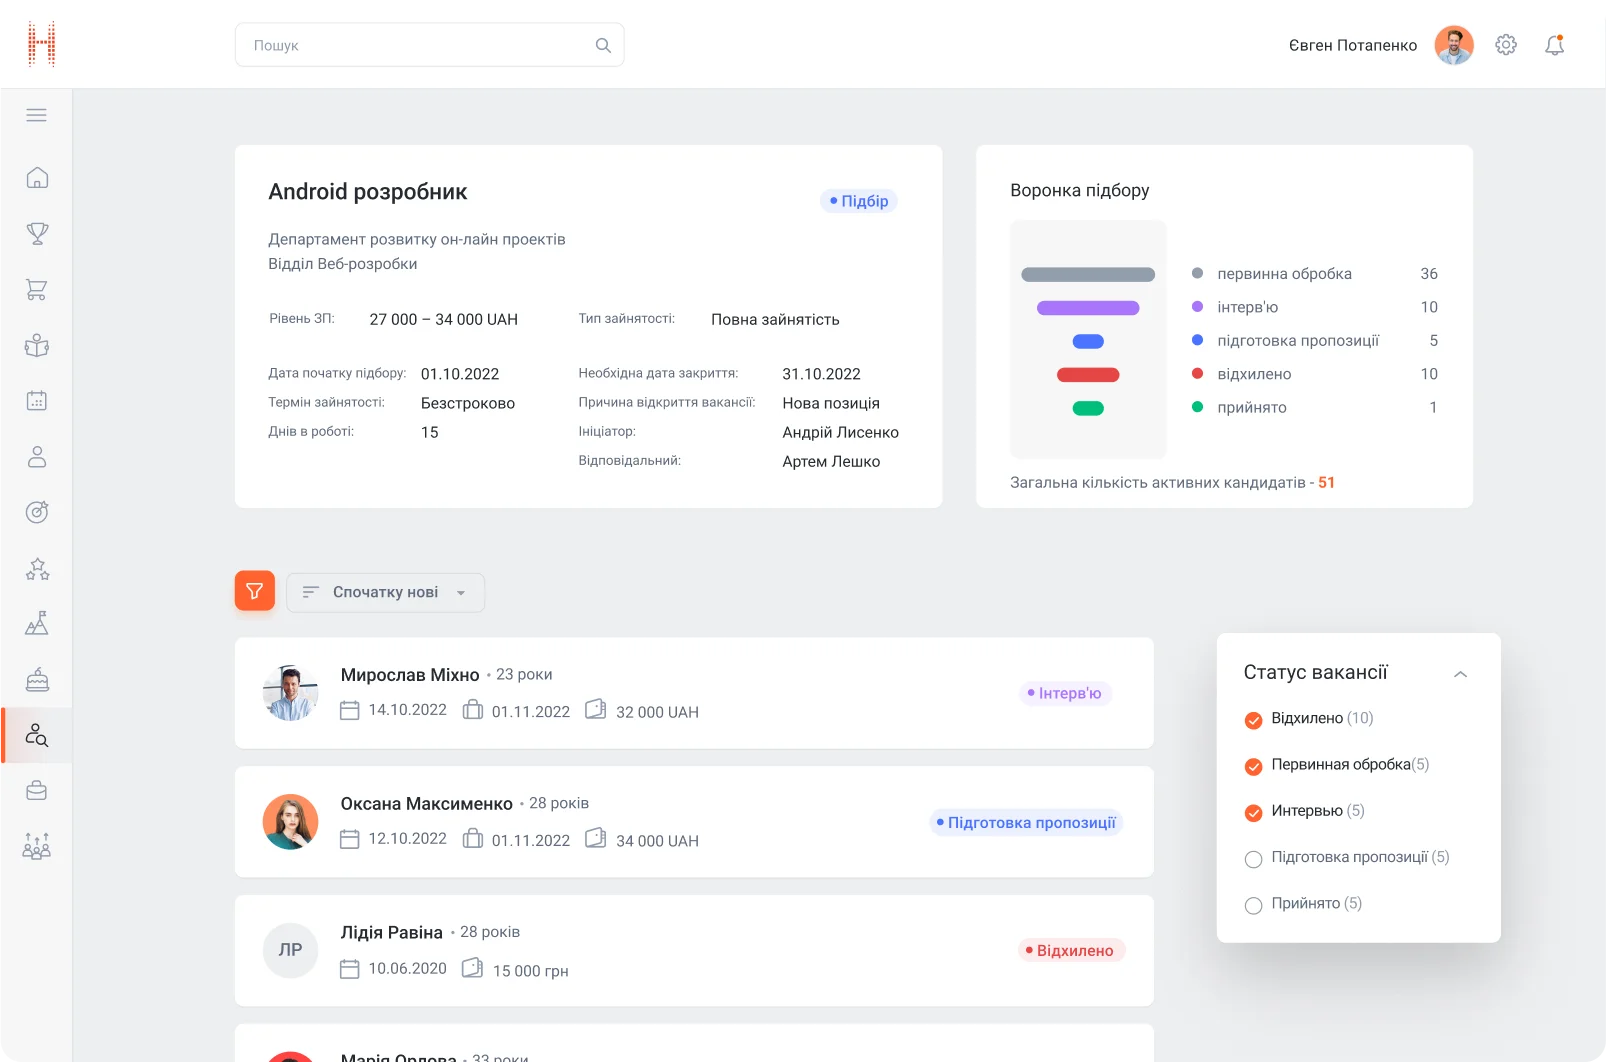Click the orange filter funnel button
This screenshot has width=1606, height=1062.
pos(255,591)
